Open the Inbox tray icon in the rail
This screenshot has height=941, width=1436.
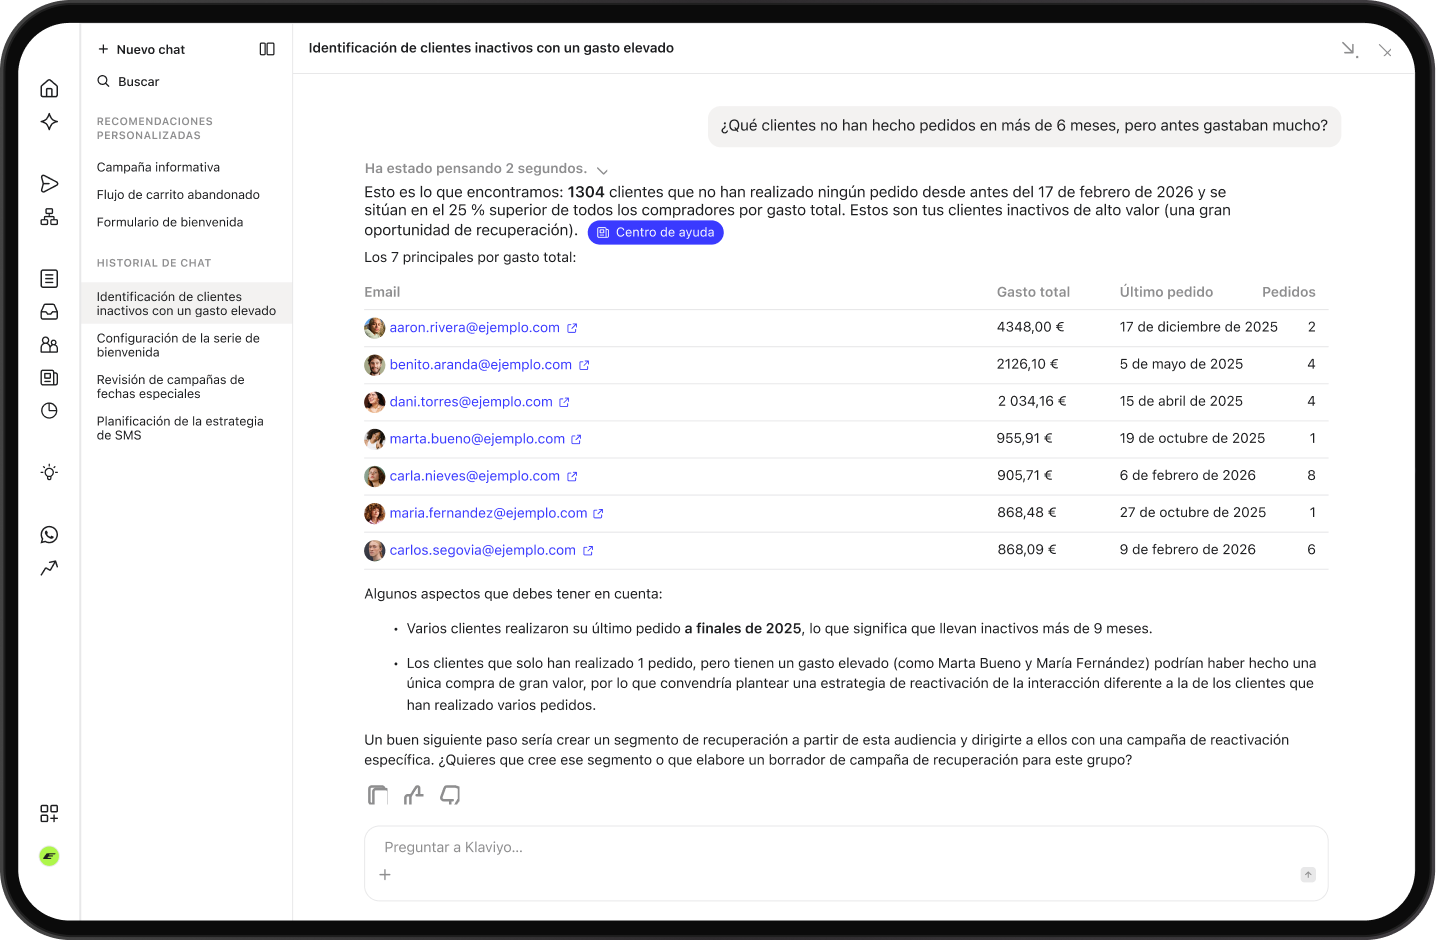[x=49, y=312]
